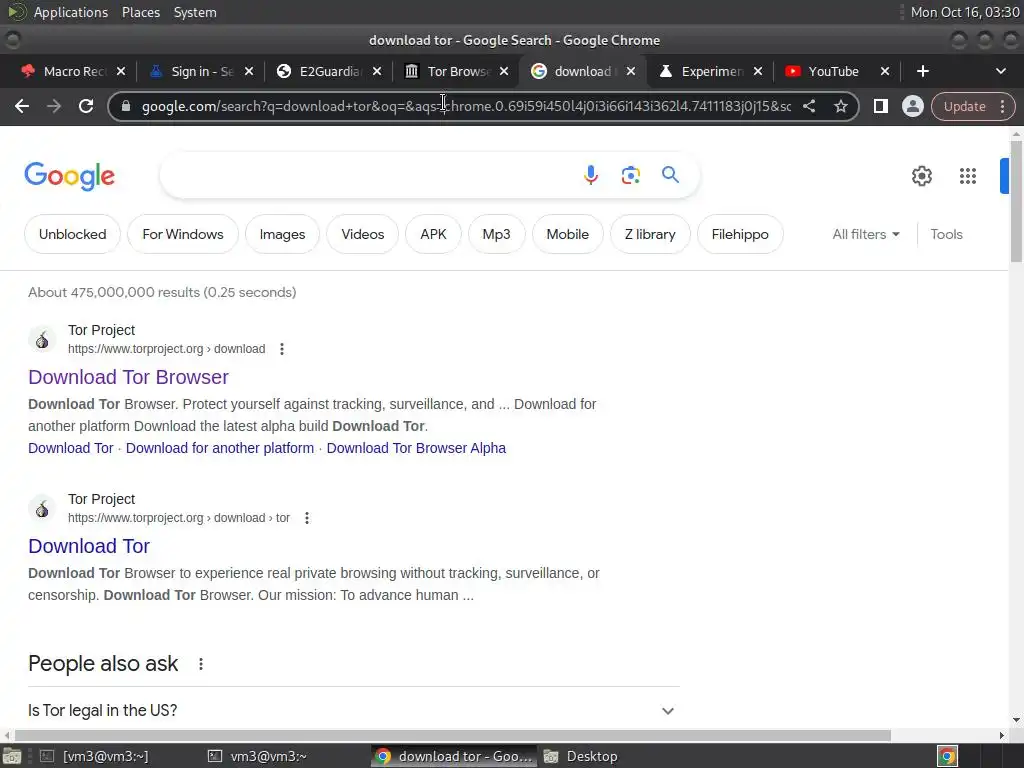Share this page using the share icon

[x=809, y=106]
